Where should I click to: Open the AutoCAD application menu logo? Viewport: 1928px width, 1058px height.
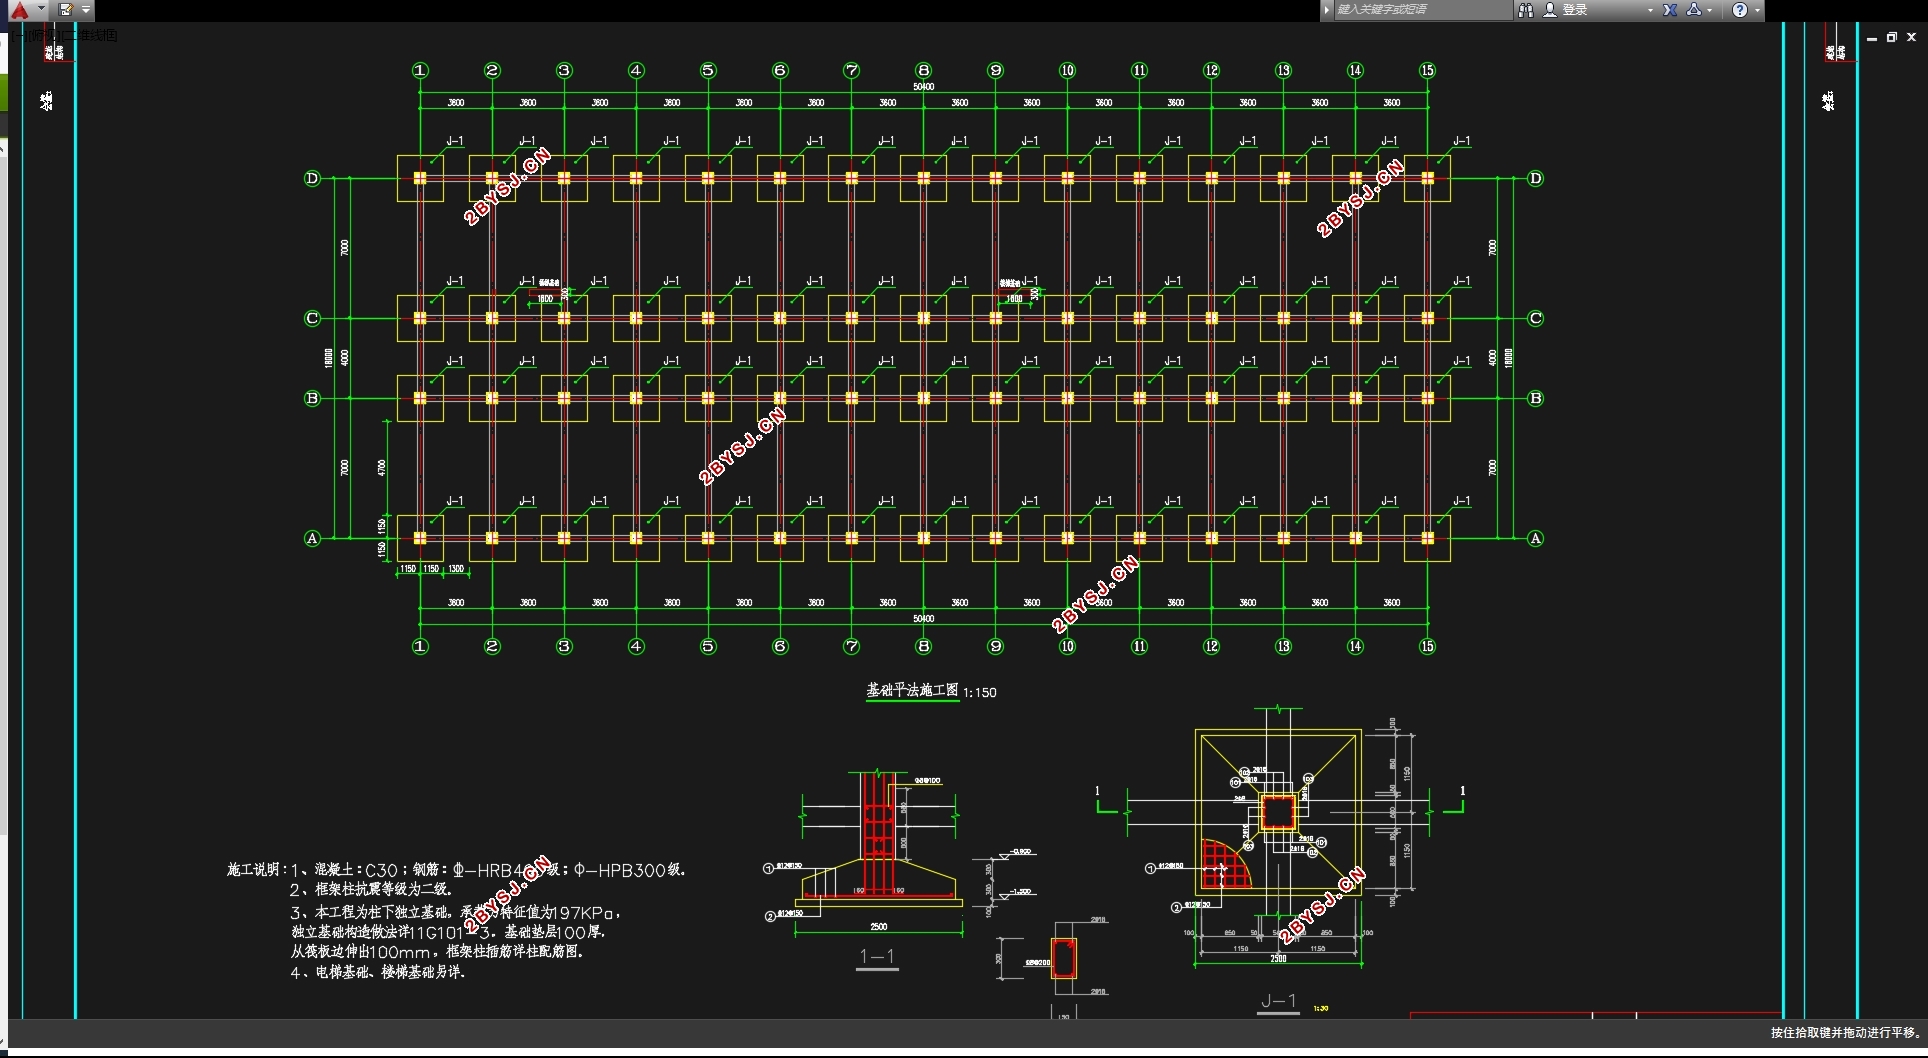tap(19, 10)
